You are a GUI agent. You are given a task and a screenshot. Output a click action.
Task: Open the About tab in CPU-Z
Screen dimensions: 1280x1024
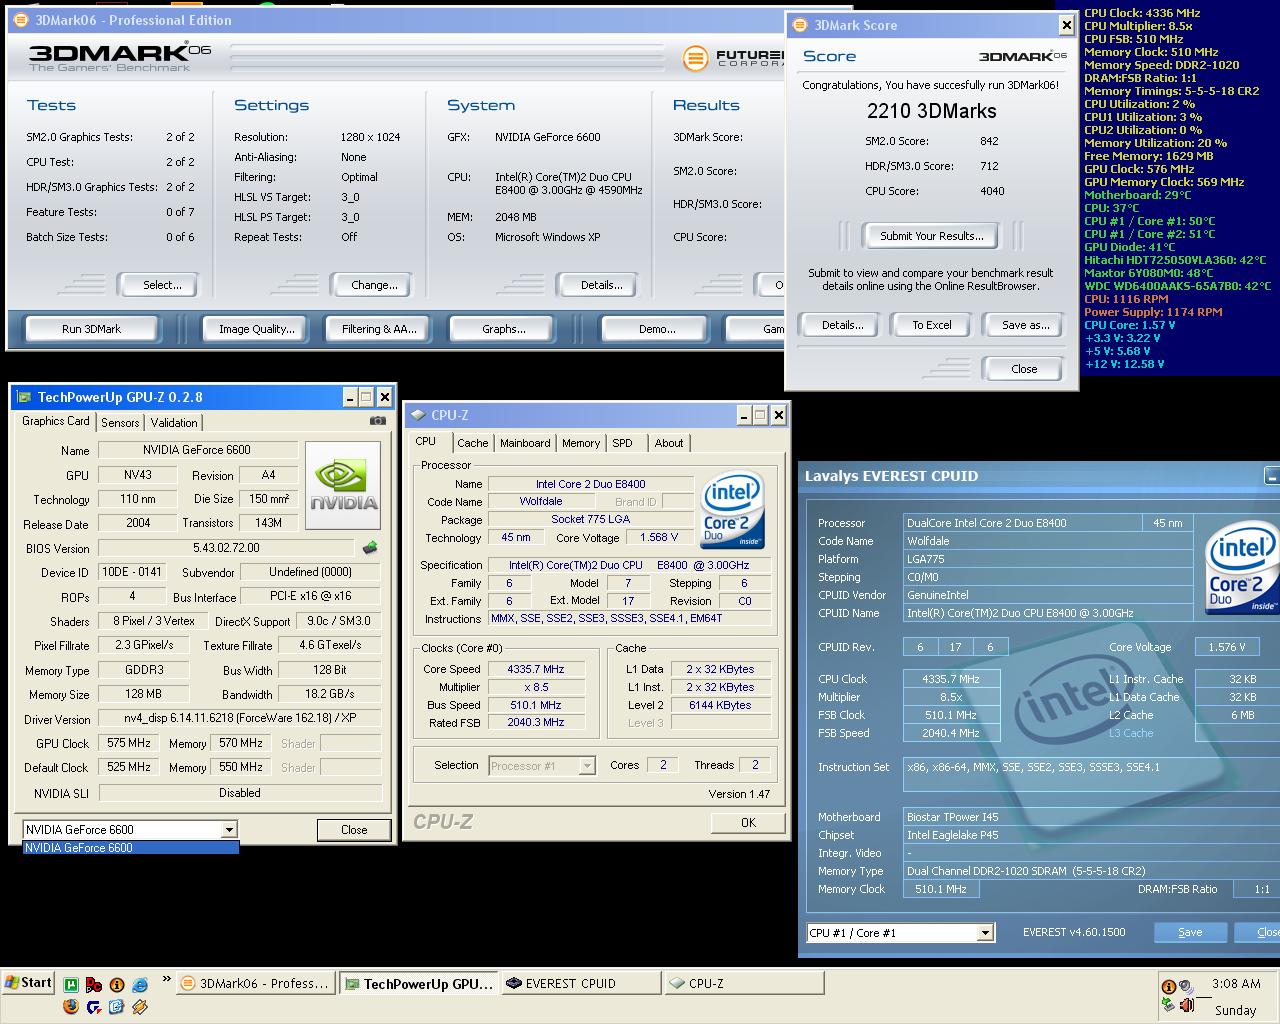point(669,443)
